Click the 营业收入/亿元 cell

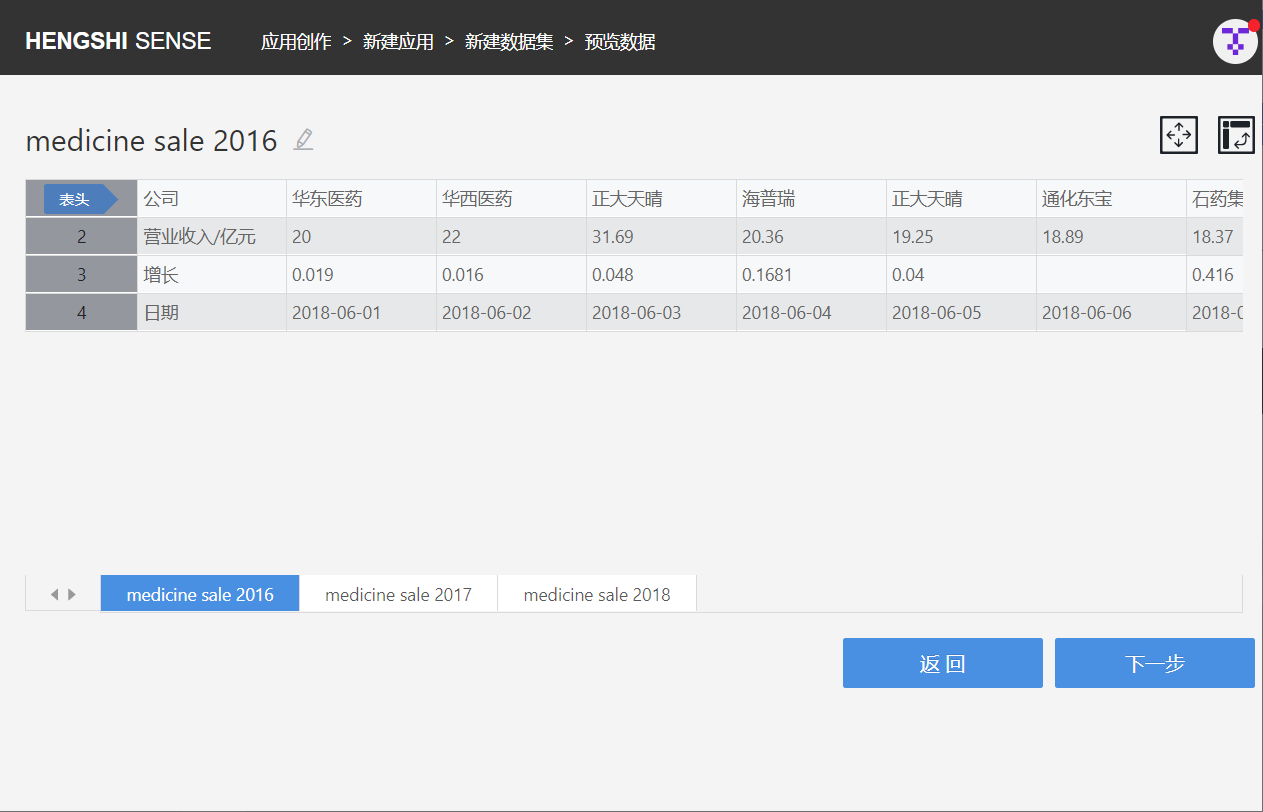click(211, 237)
